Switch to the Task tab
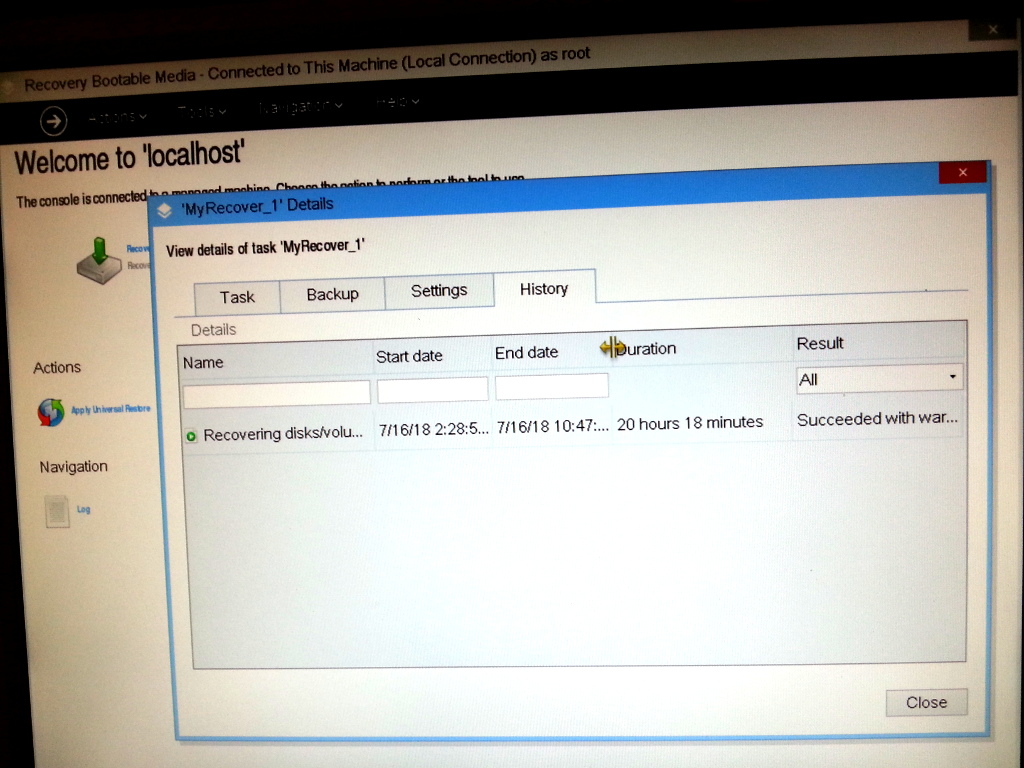Viewport: 1024px width, 768px height. [x=237, y=297]
